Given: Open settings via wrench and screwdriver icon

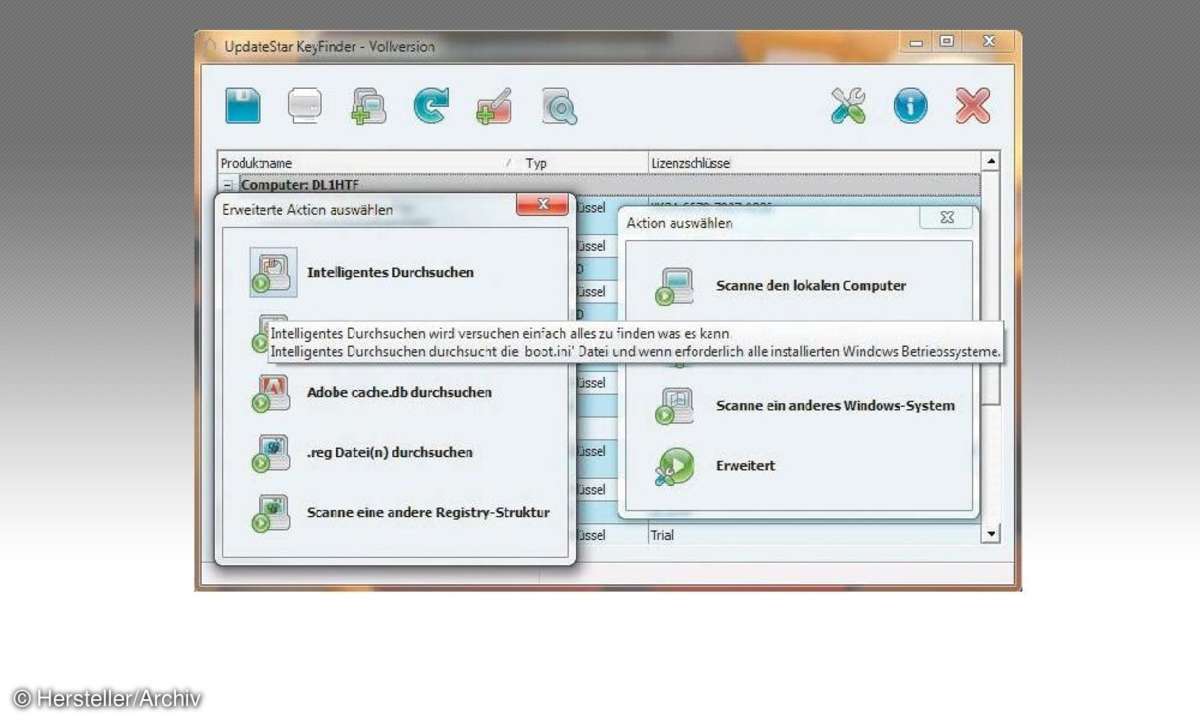Looking at the screenshot, I should coord(848,105).
